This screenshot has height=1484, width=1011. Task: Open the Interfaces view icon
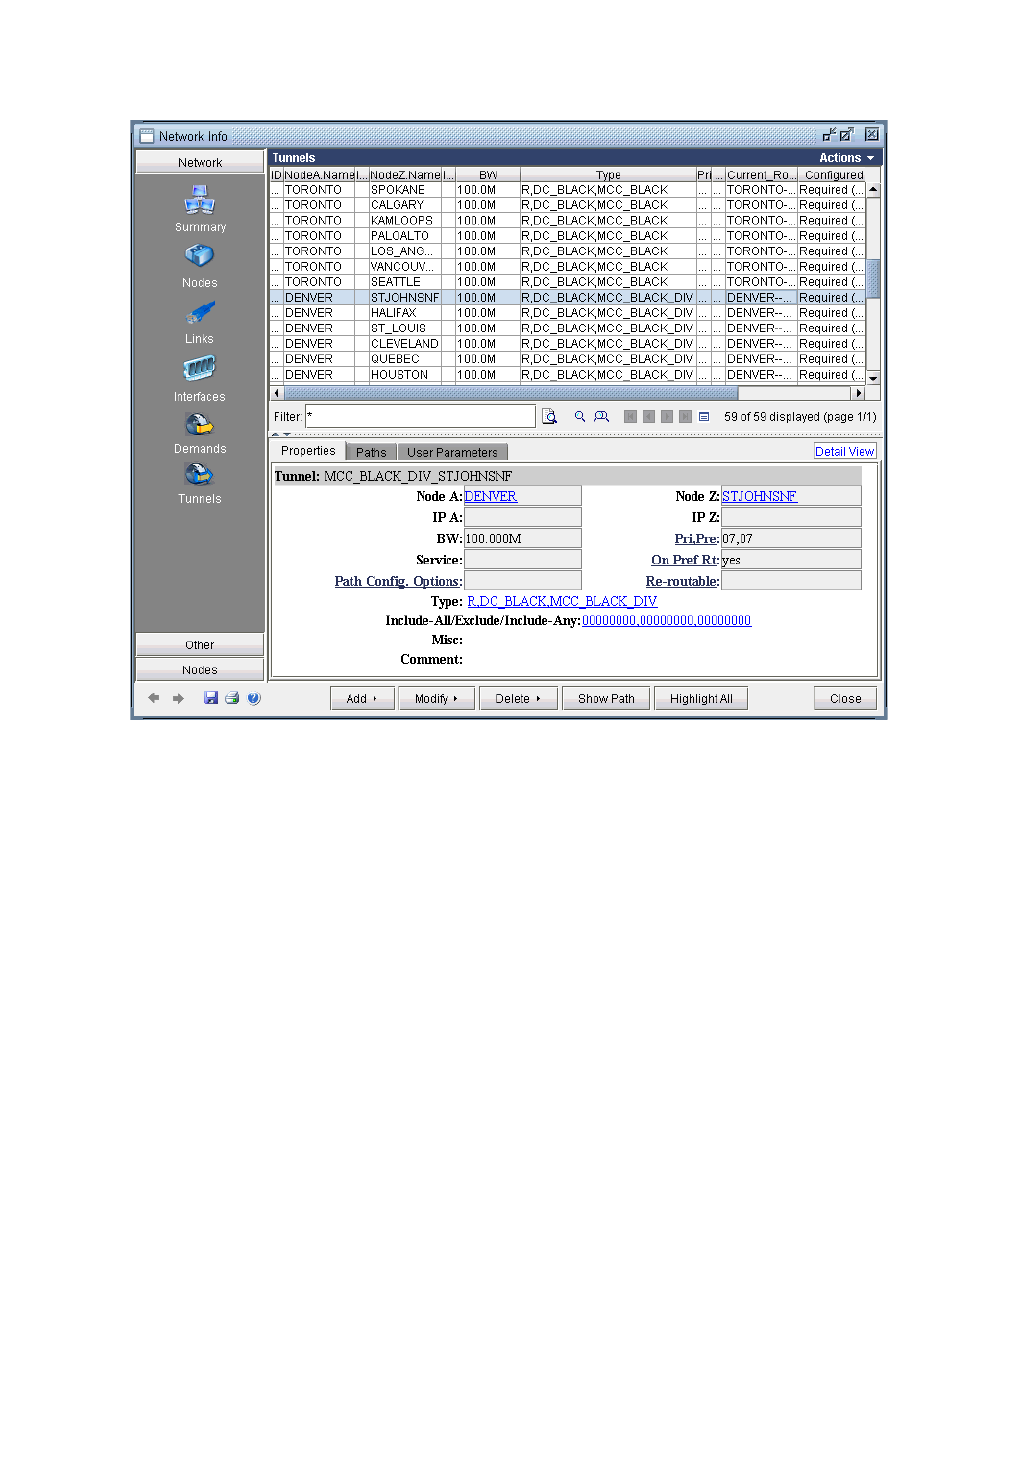[x=200, y=369]
